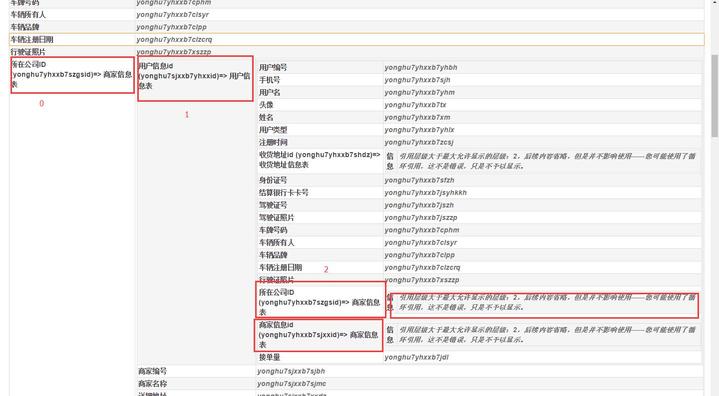Screen dimensions: 719x396
Task: Click the 驾驶证照片 label cell
Action: (277, 217)
